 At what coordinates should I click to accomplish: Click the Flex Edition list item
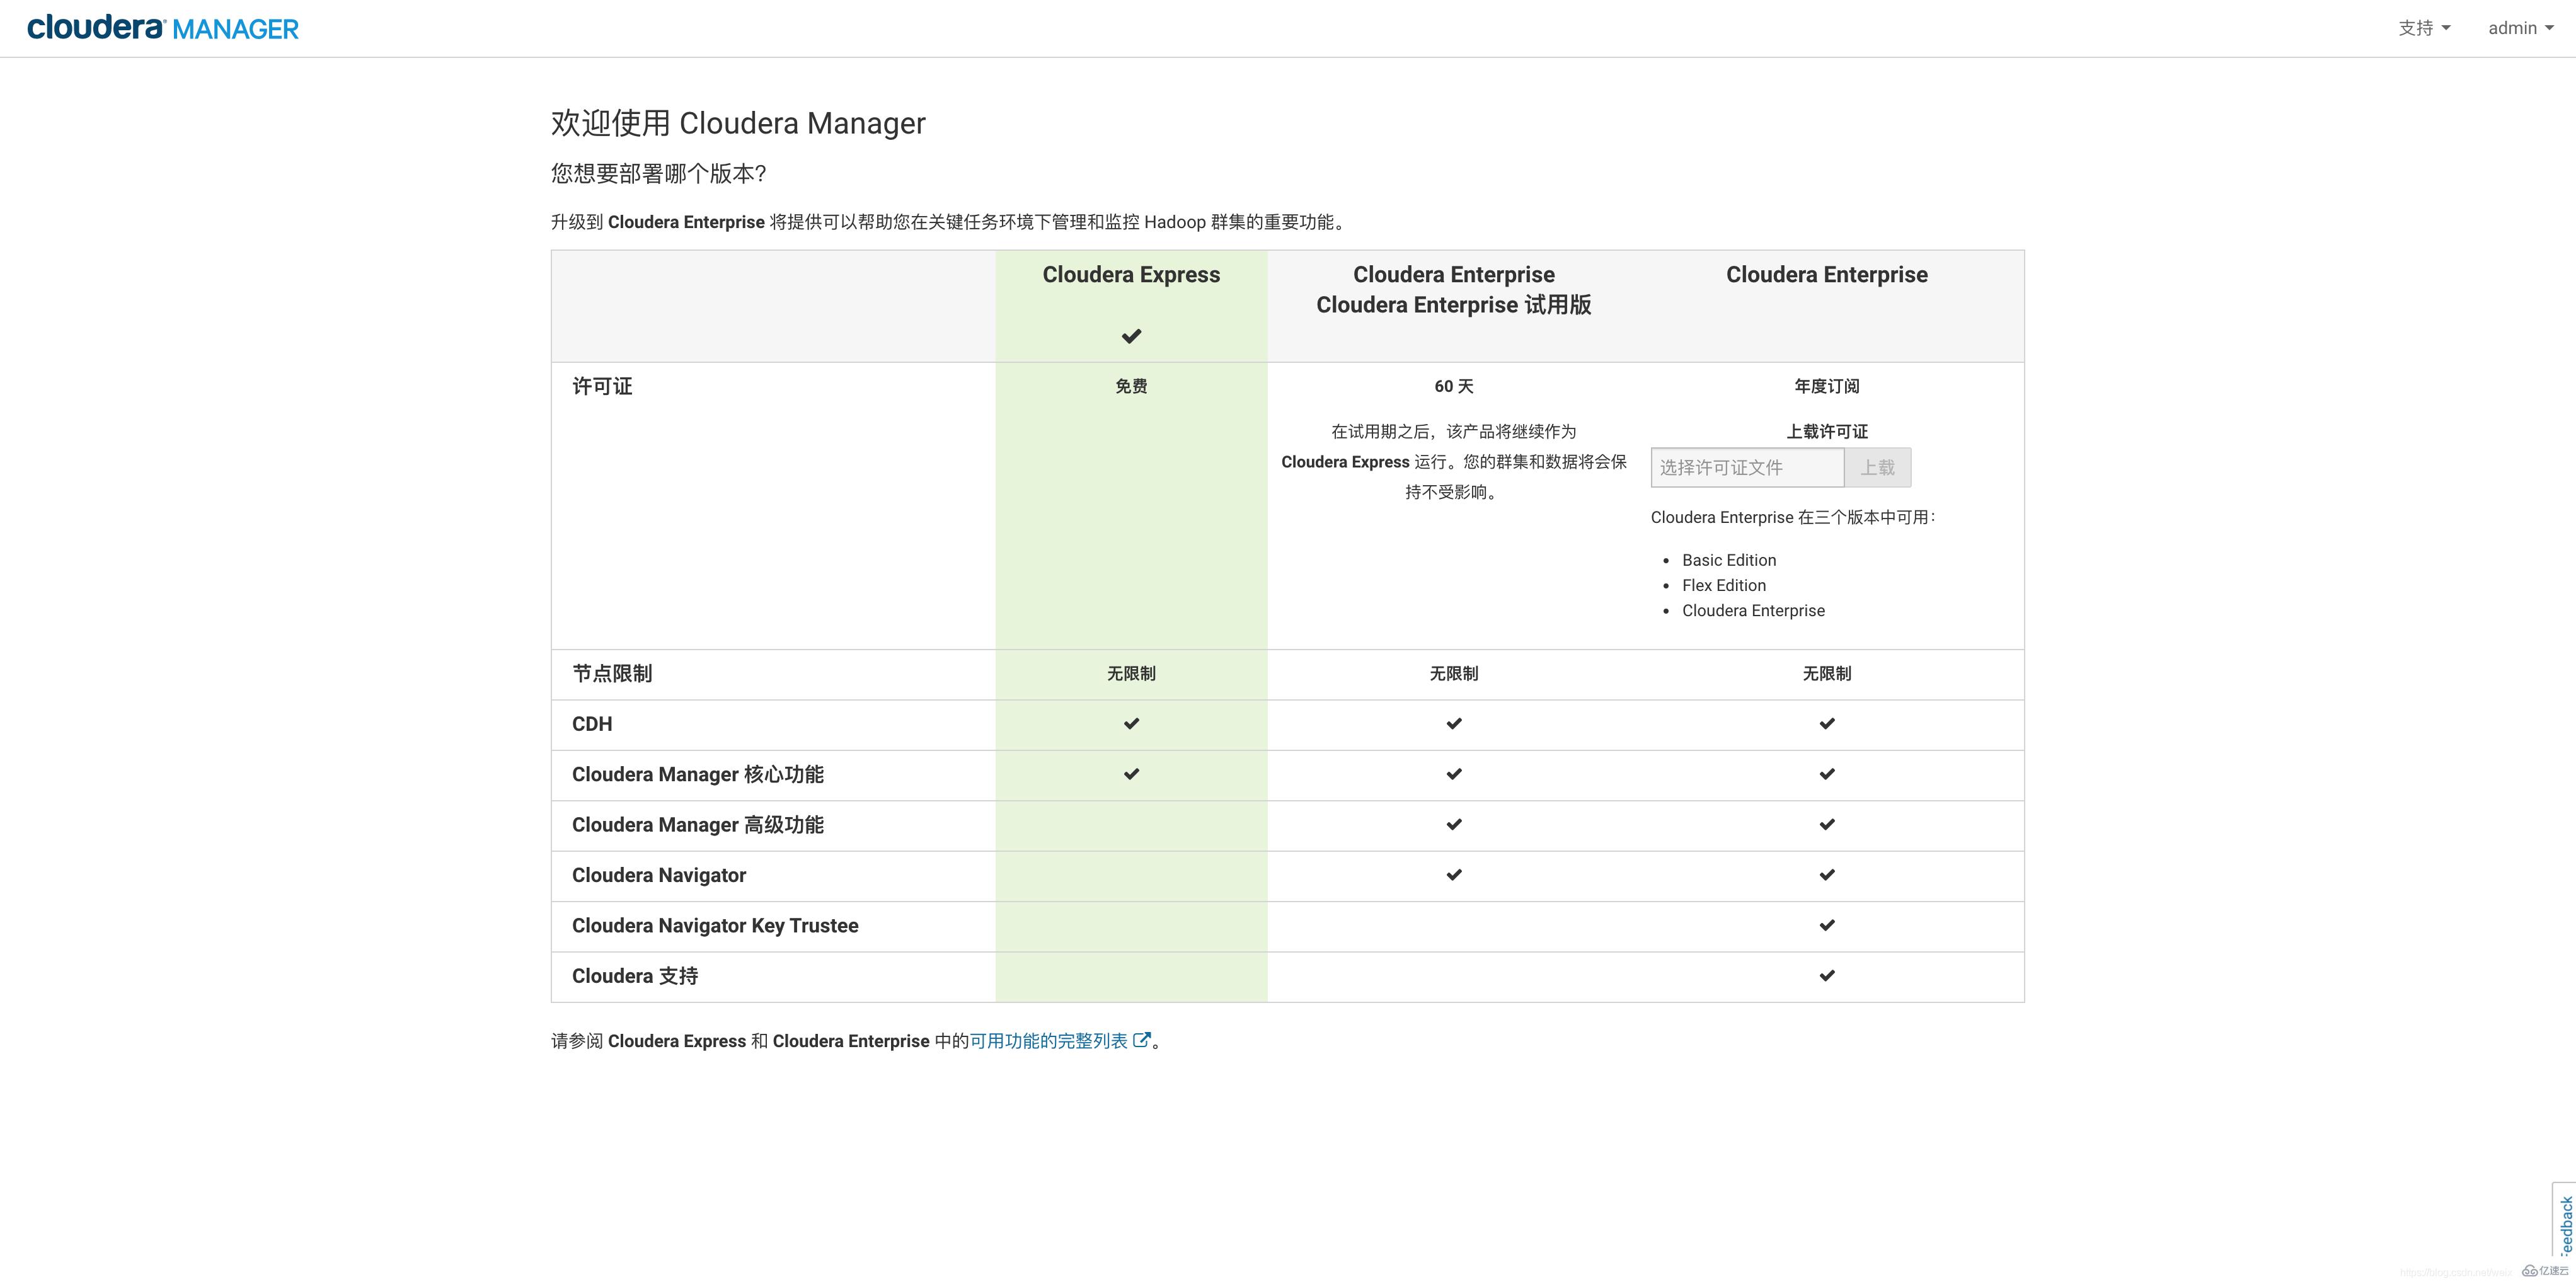pyautogui.click(x=1724, y=585)
